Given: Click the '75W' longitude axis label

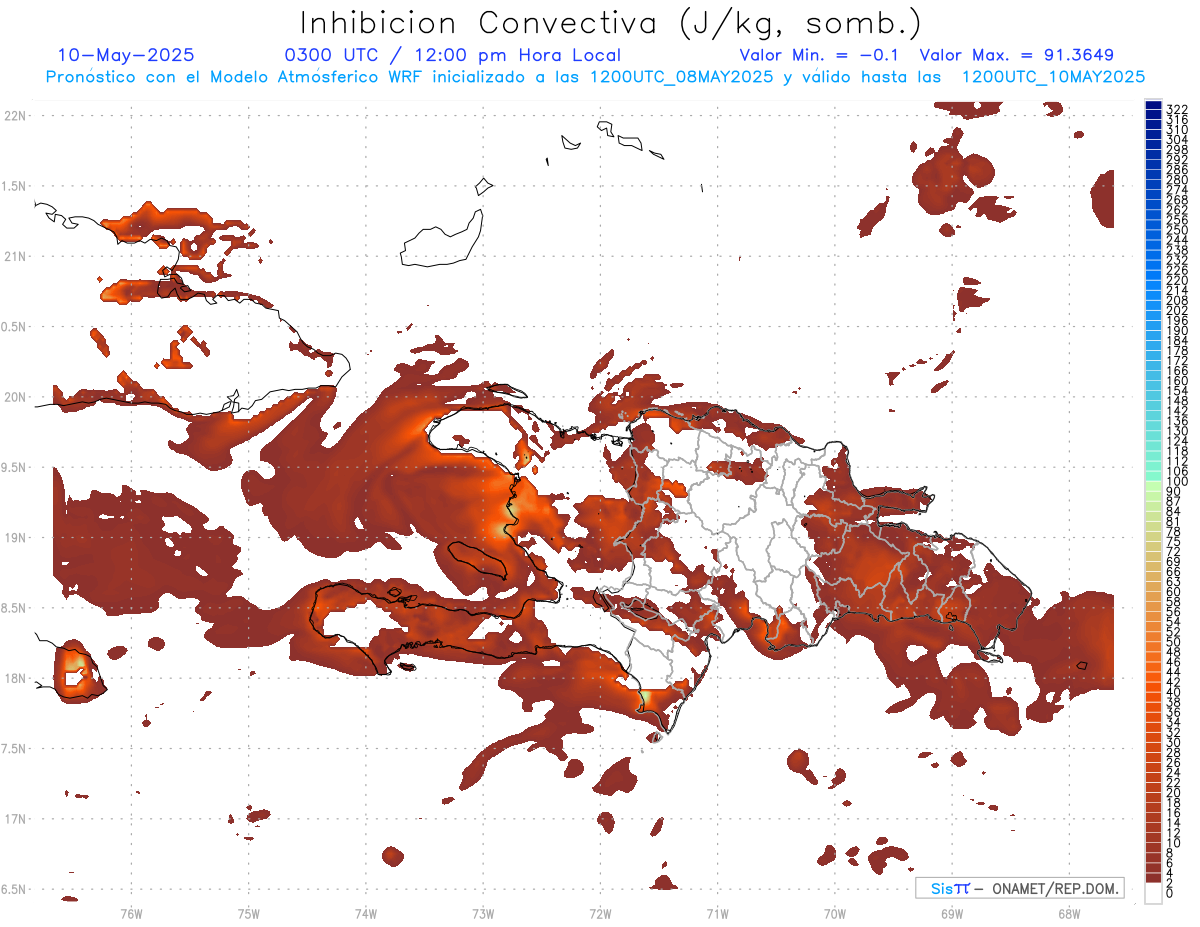Looking at the screenshot, I should pos(248,913).
